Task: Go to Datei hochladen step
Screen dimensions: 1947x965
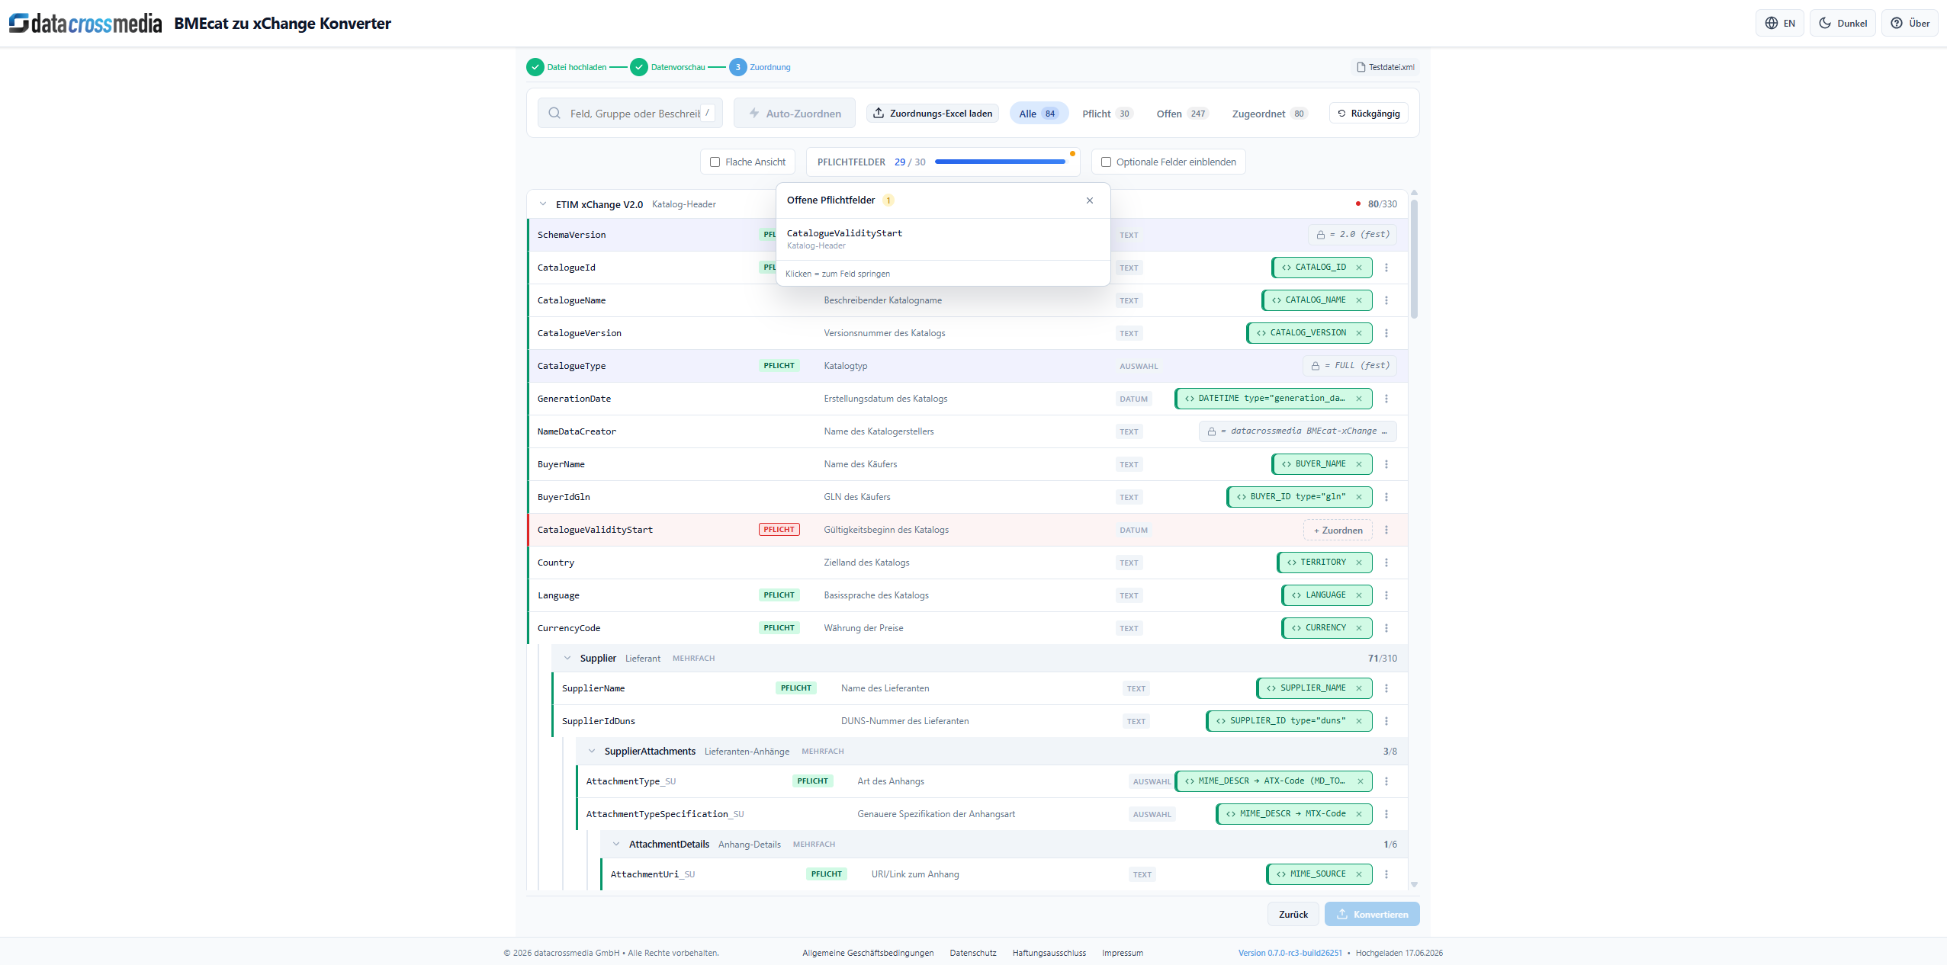Action: pos(566,67)
